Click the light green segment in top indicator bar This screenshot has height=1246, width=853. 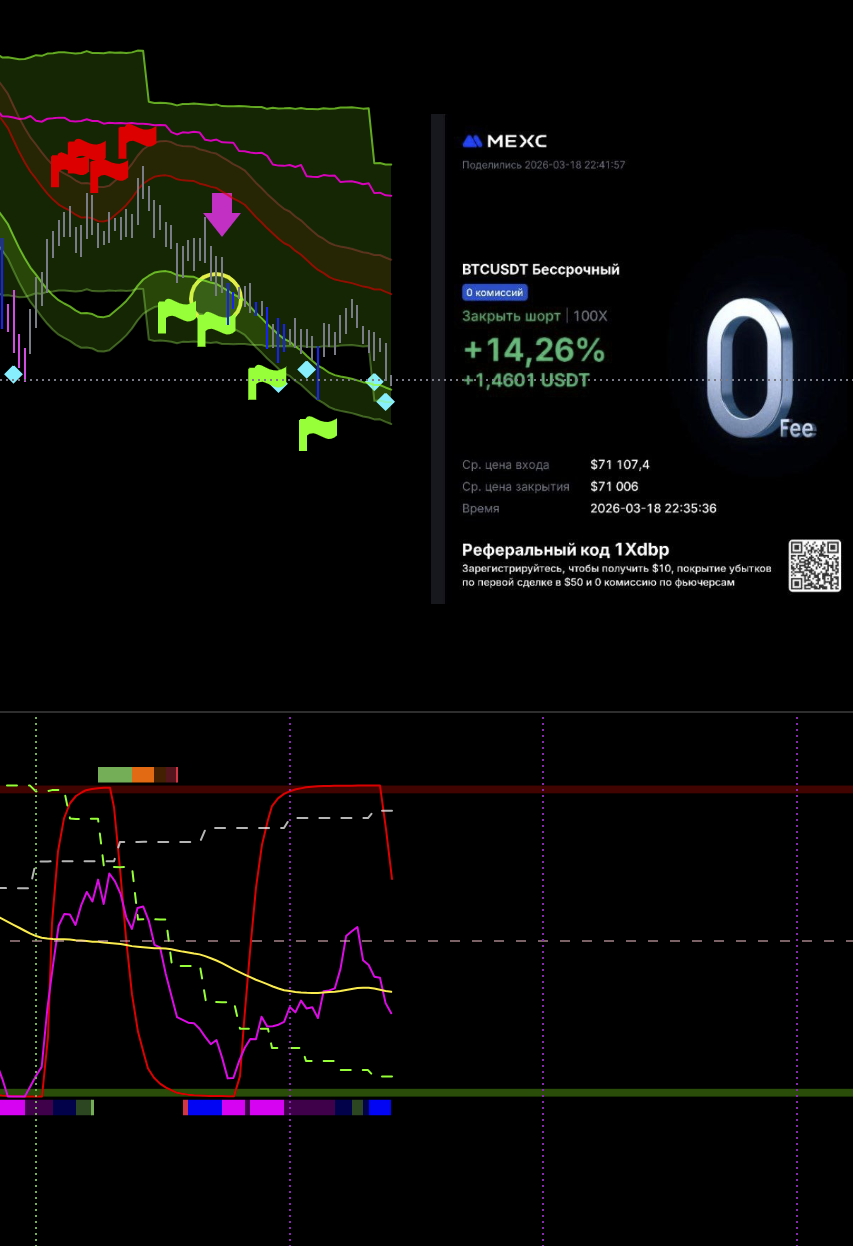click(x=114, y=774)
